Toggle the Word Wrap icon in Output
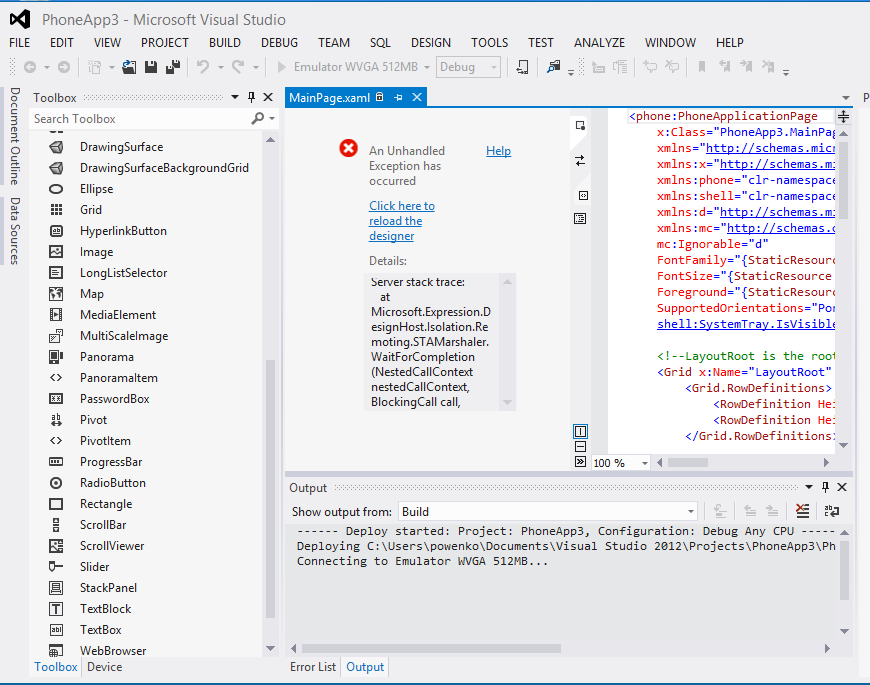 click(832, 511)
